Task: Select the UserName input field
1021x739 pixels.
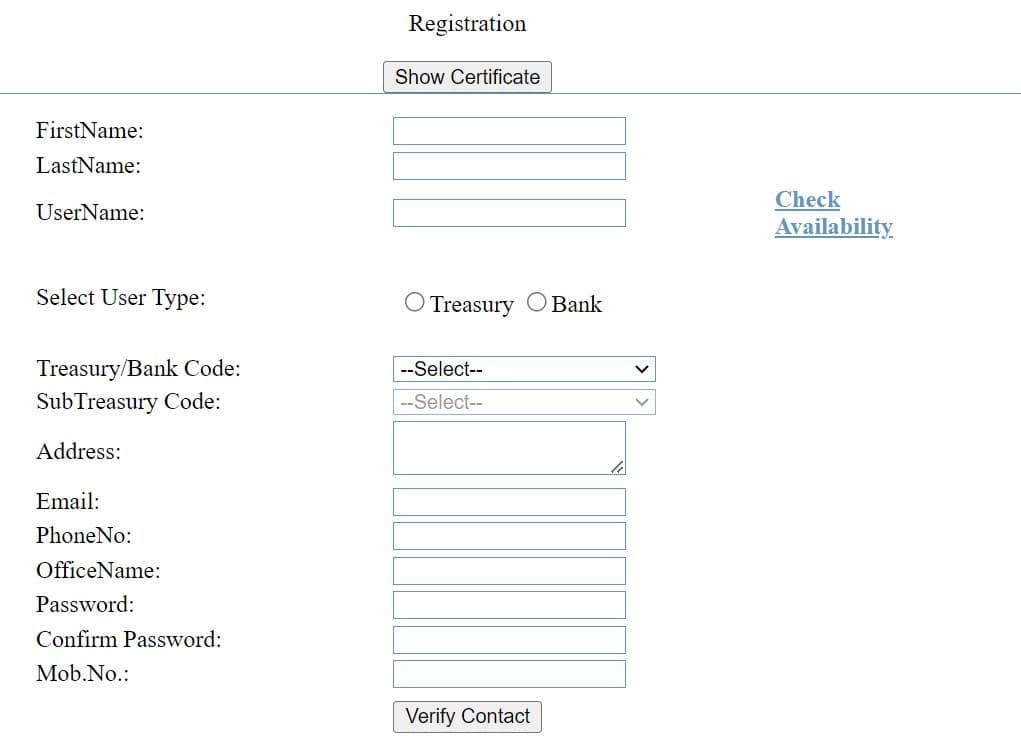Action: coord(509,212)
